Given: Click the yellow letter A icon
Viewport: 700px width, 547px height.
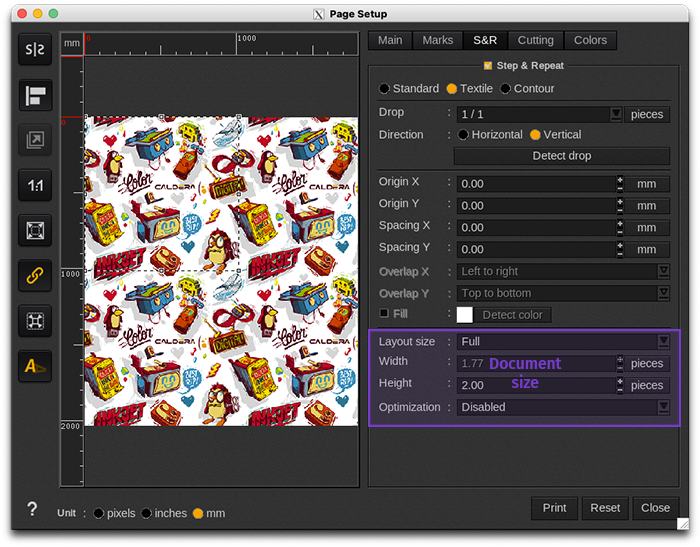Looking at the screenshot, I should coord(35,367).
